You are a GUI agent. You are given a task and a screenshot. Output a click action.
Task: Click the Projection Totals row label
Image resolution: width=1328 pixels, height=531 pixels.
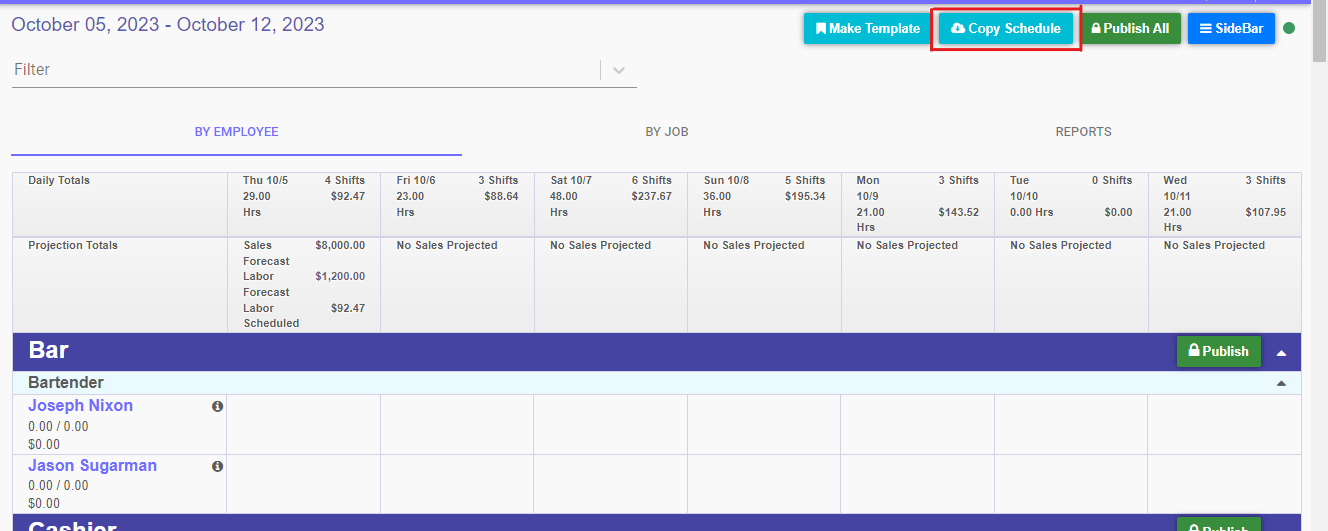point(73,245)
